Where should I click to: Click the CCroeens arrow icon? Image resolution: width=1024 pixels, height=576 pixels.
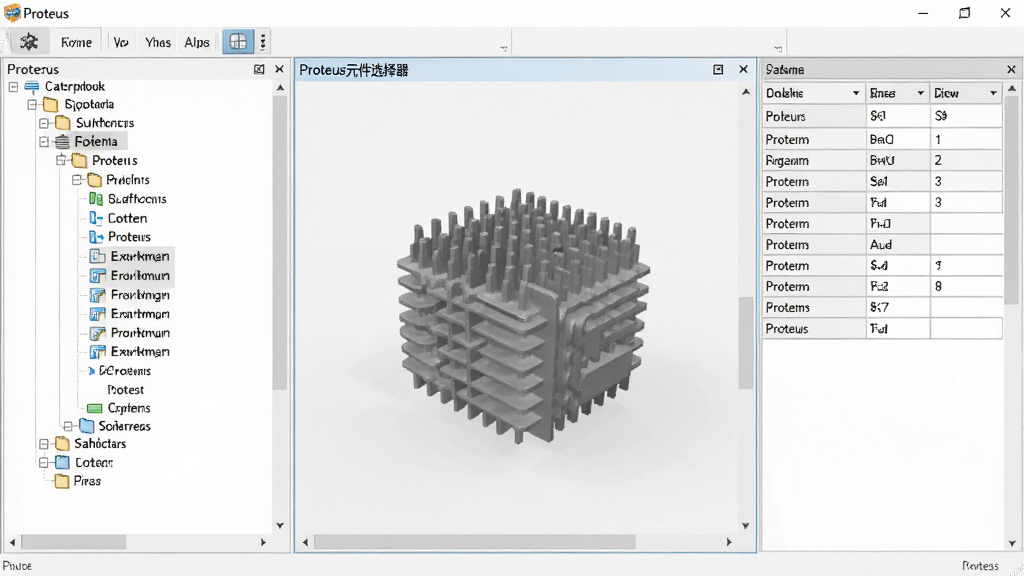tap(91, 371)
